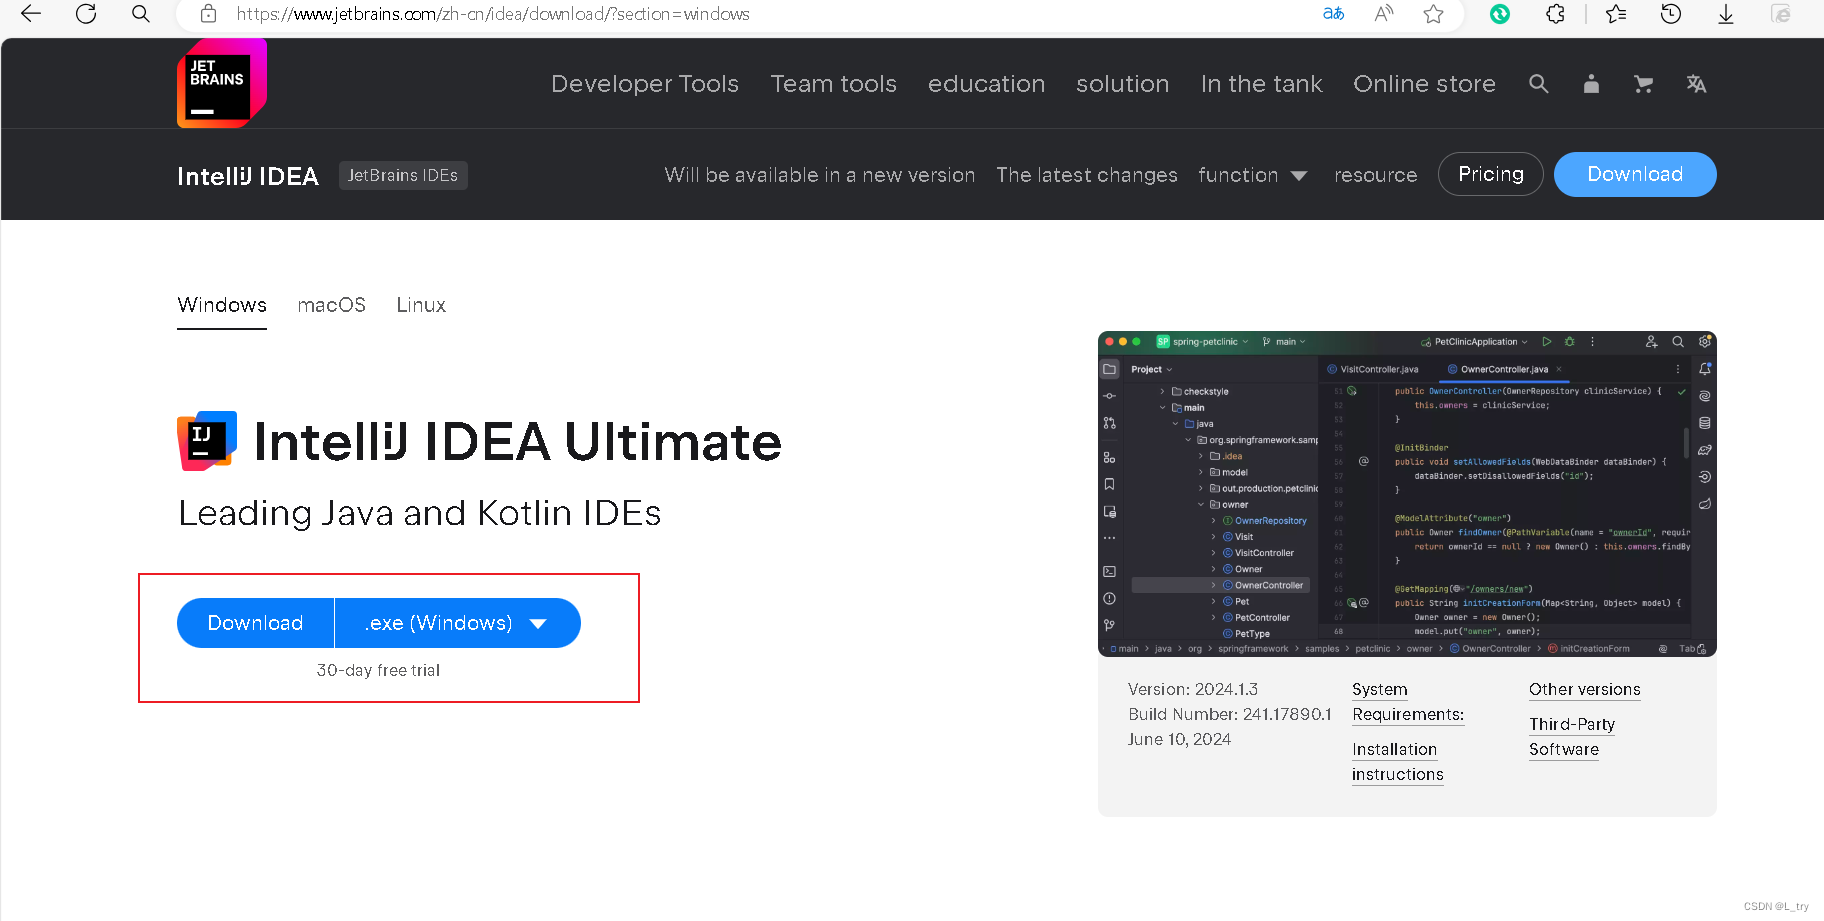1824x921 pixels.
Task: Open the favorites list icon
Action: click(1616, 14)
